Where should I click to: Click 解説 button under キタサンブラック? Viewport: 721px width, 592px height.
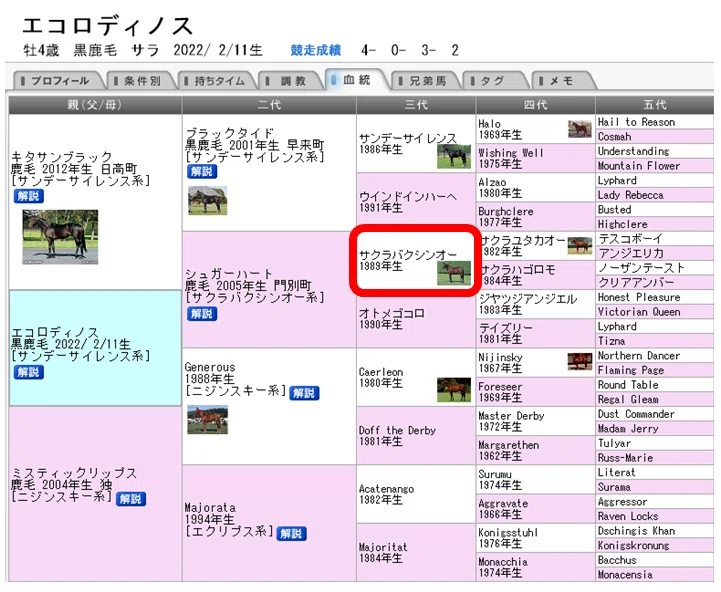pyautogui.click(x=29, y=196)
